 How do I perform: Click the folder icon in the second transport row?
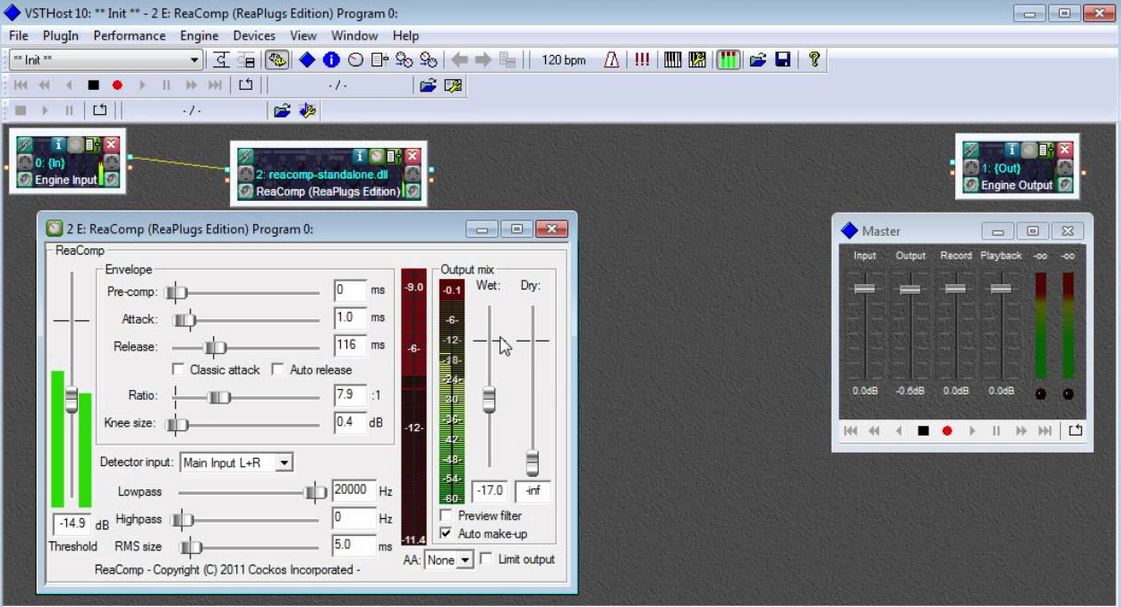pyautogui.click(x=282, y=111)
